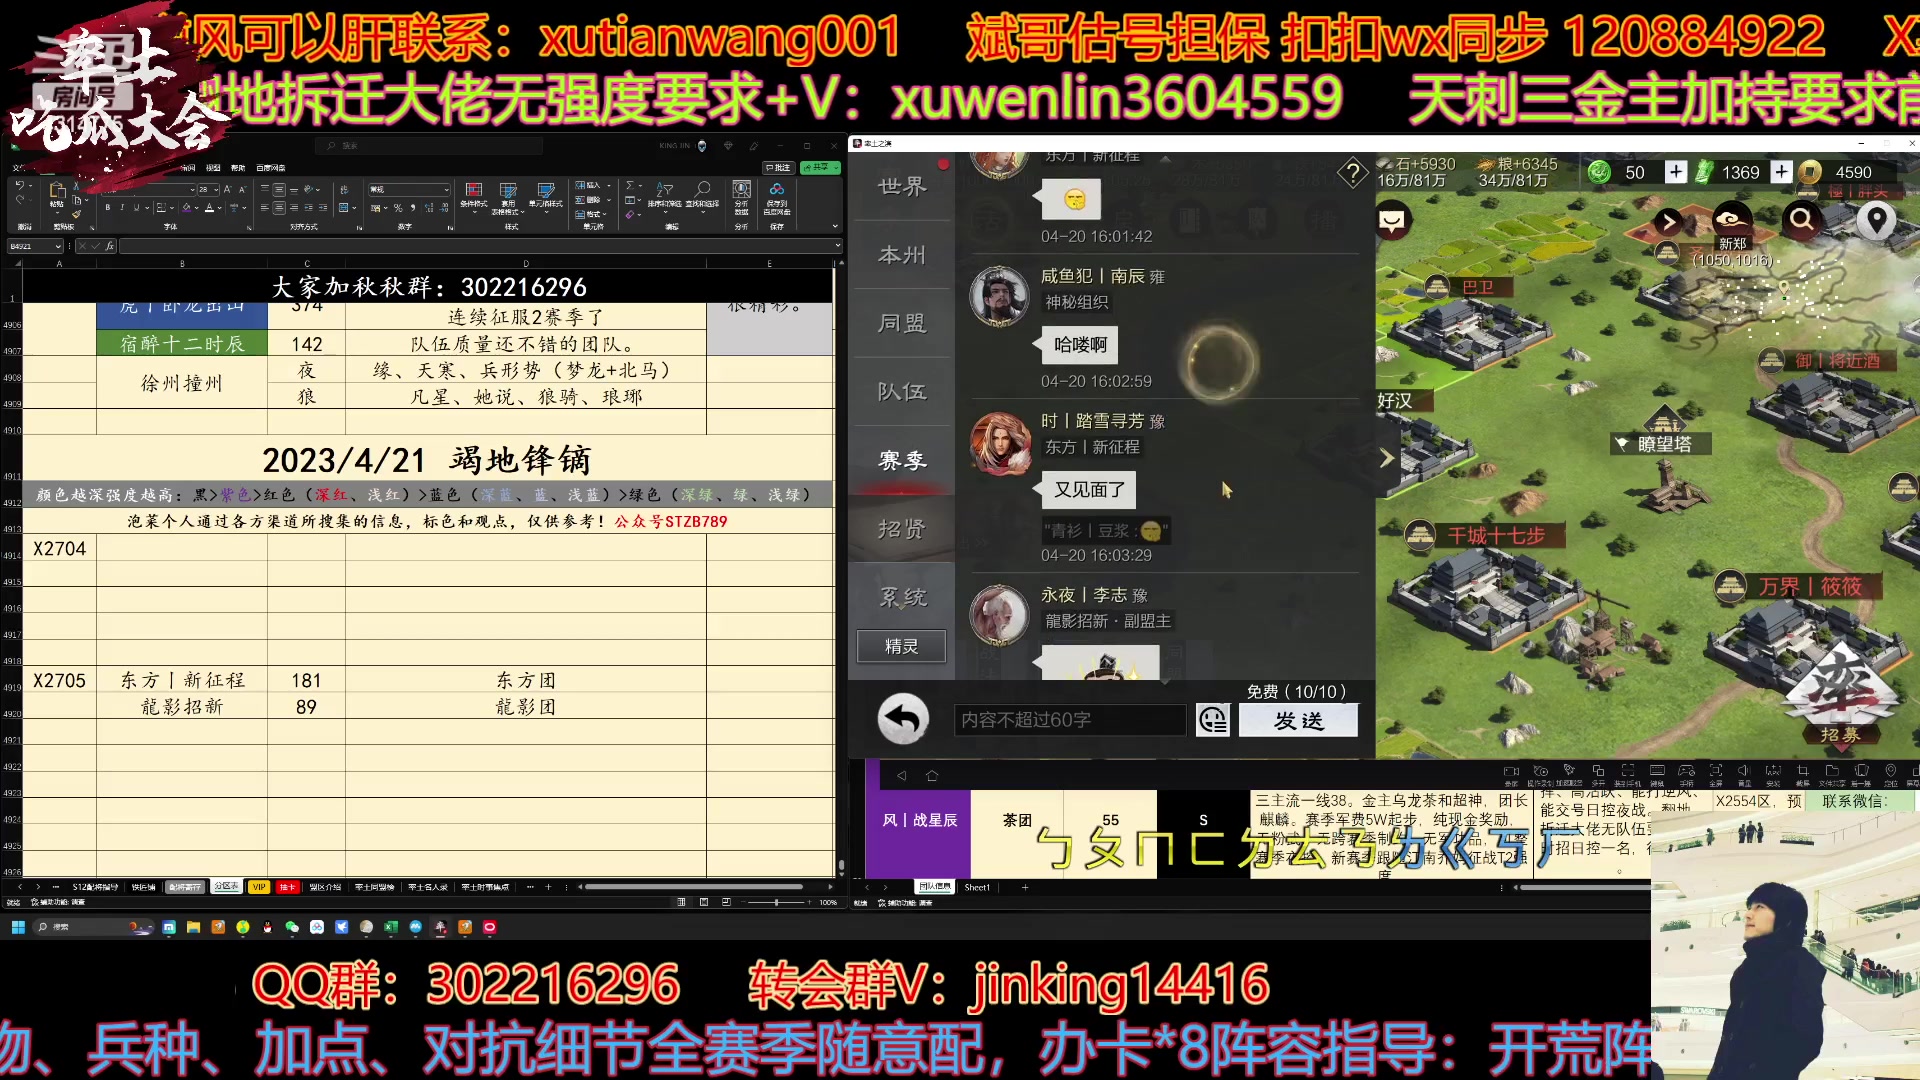
Task: Expand the game side panel arrow
Action: [1386, 458]
